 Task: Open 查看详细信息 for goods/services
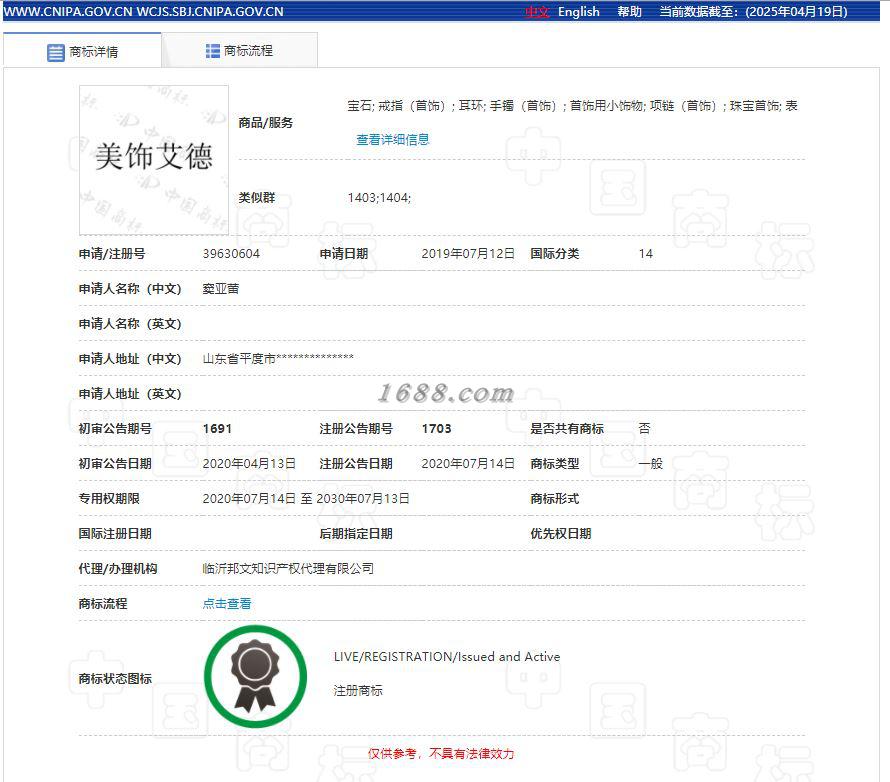(x=392, y=140)
